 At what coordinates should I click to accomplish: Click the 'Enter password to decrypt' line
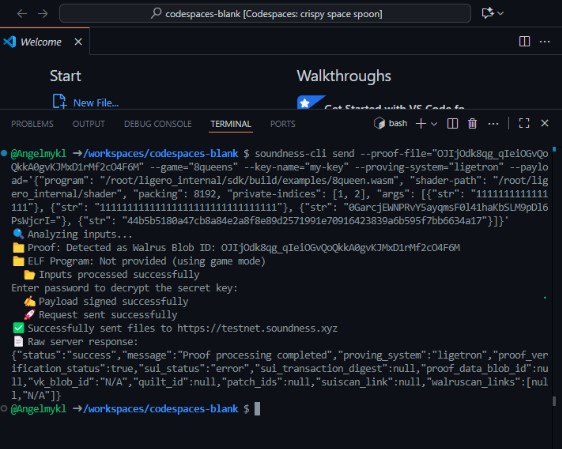pos(124,288)
